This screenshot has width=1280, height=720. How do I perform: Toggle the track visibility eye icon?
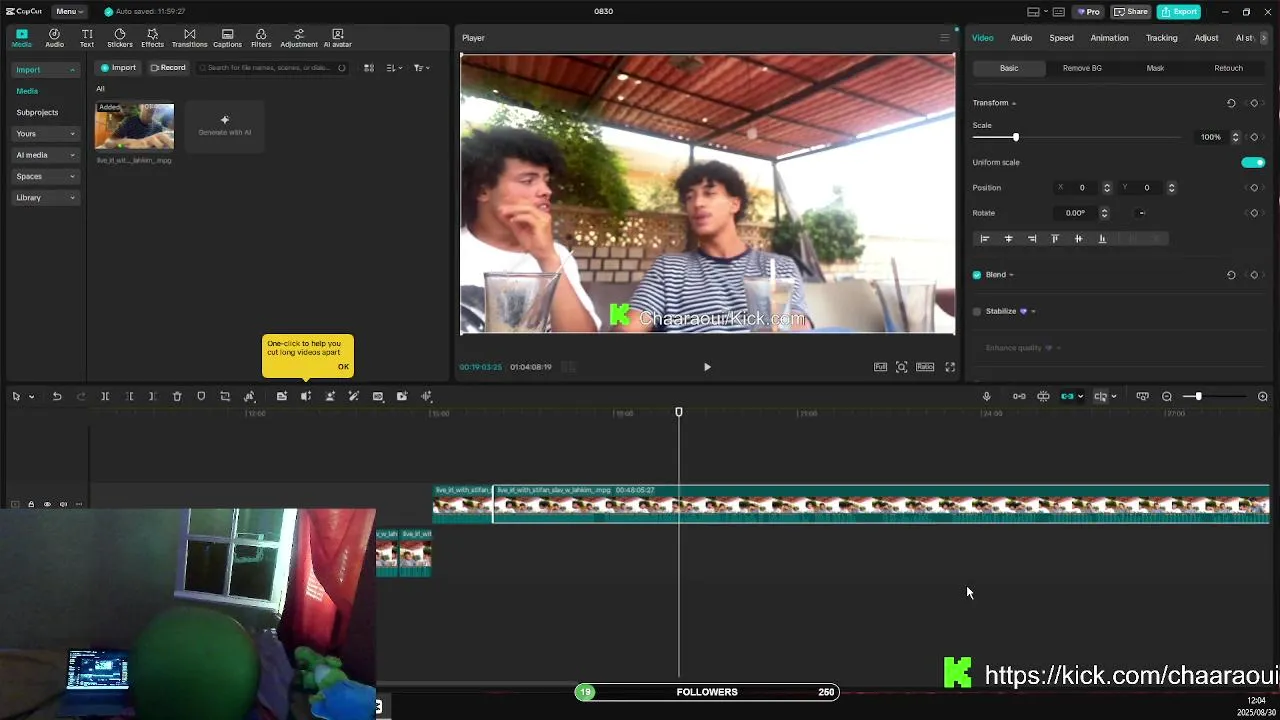pos(47,505)
